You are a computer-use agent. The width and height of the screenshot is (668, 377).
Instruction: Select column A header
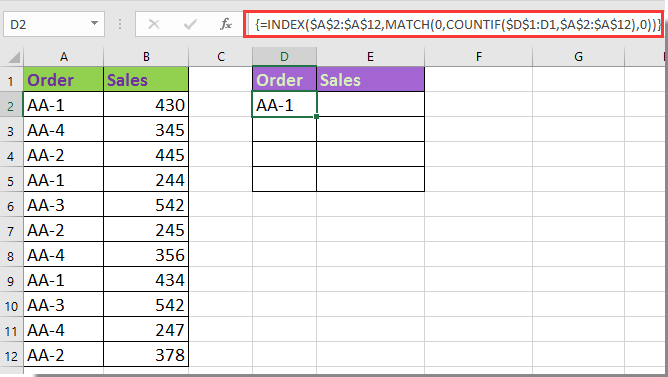(63, 57)
